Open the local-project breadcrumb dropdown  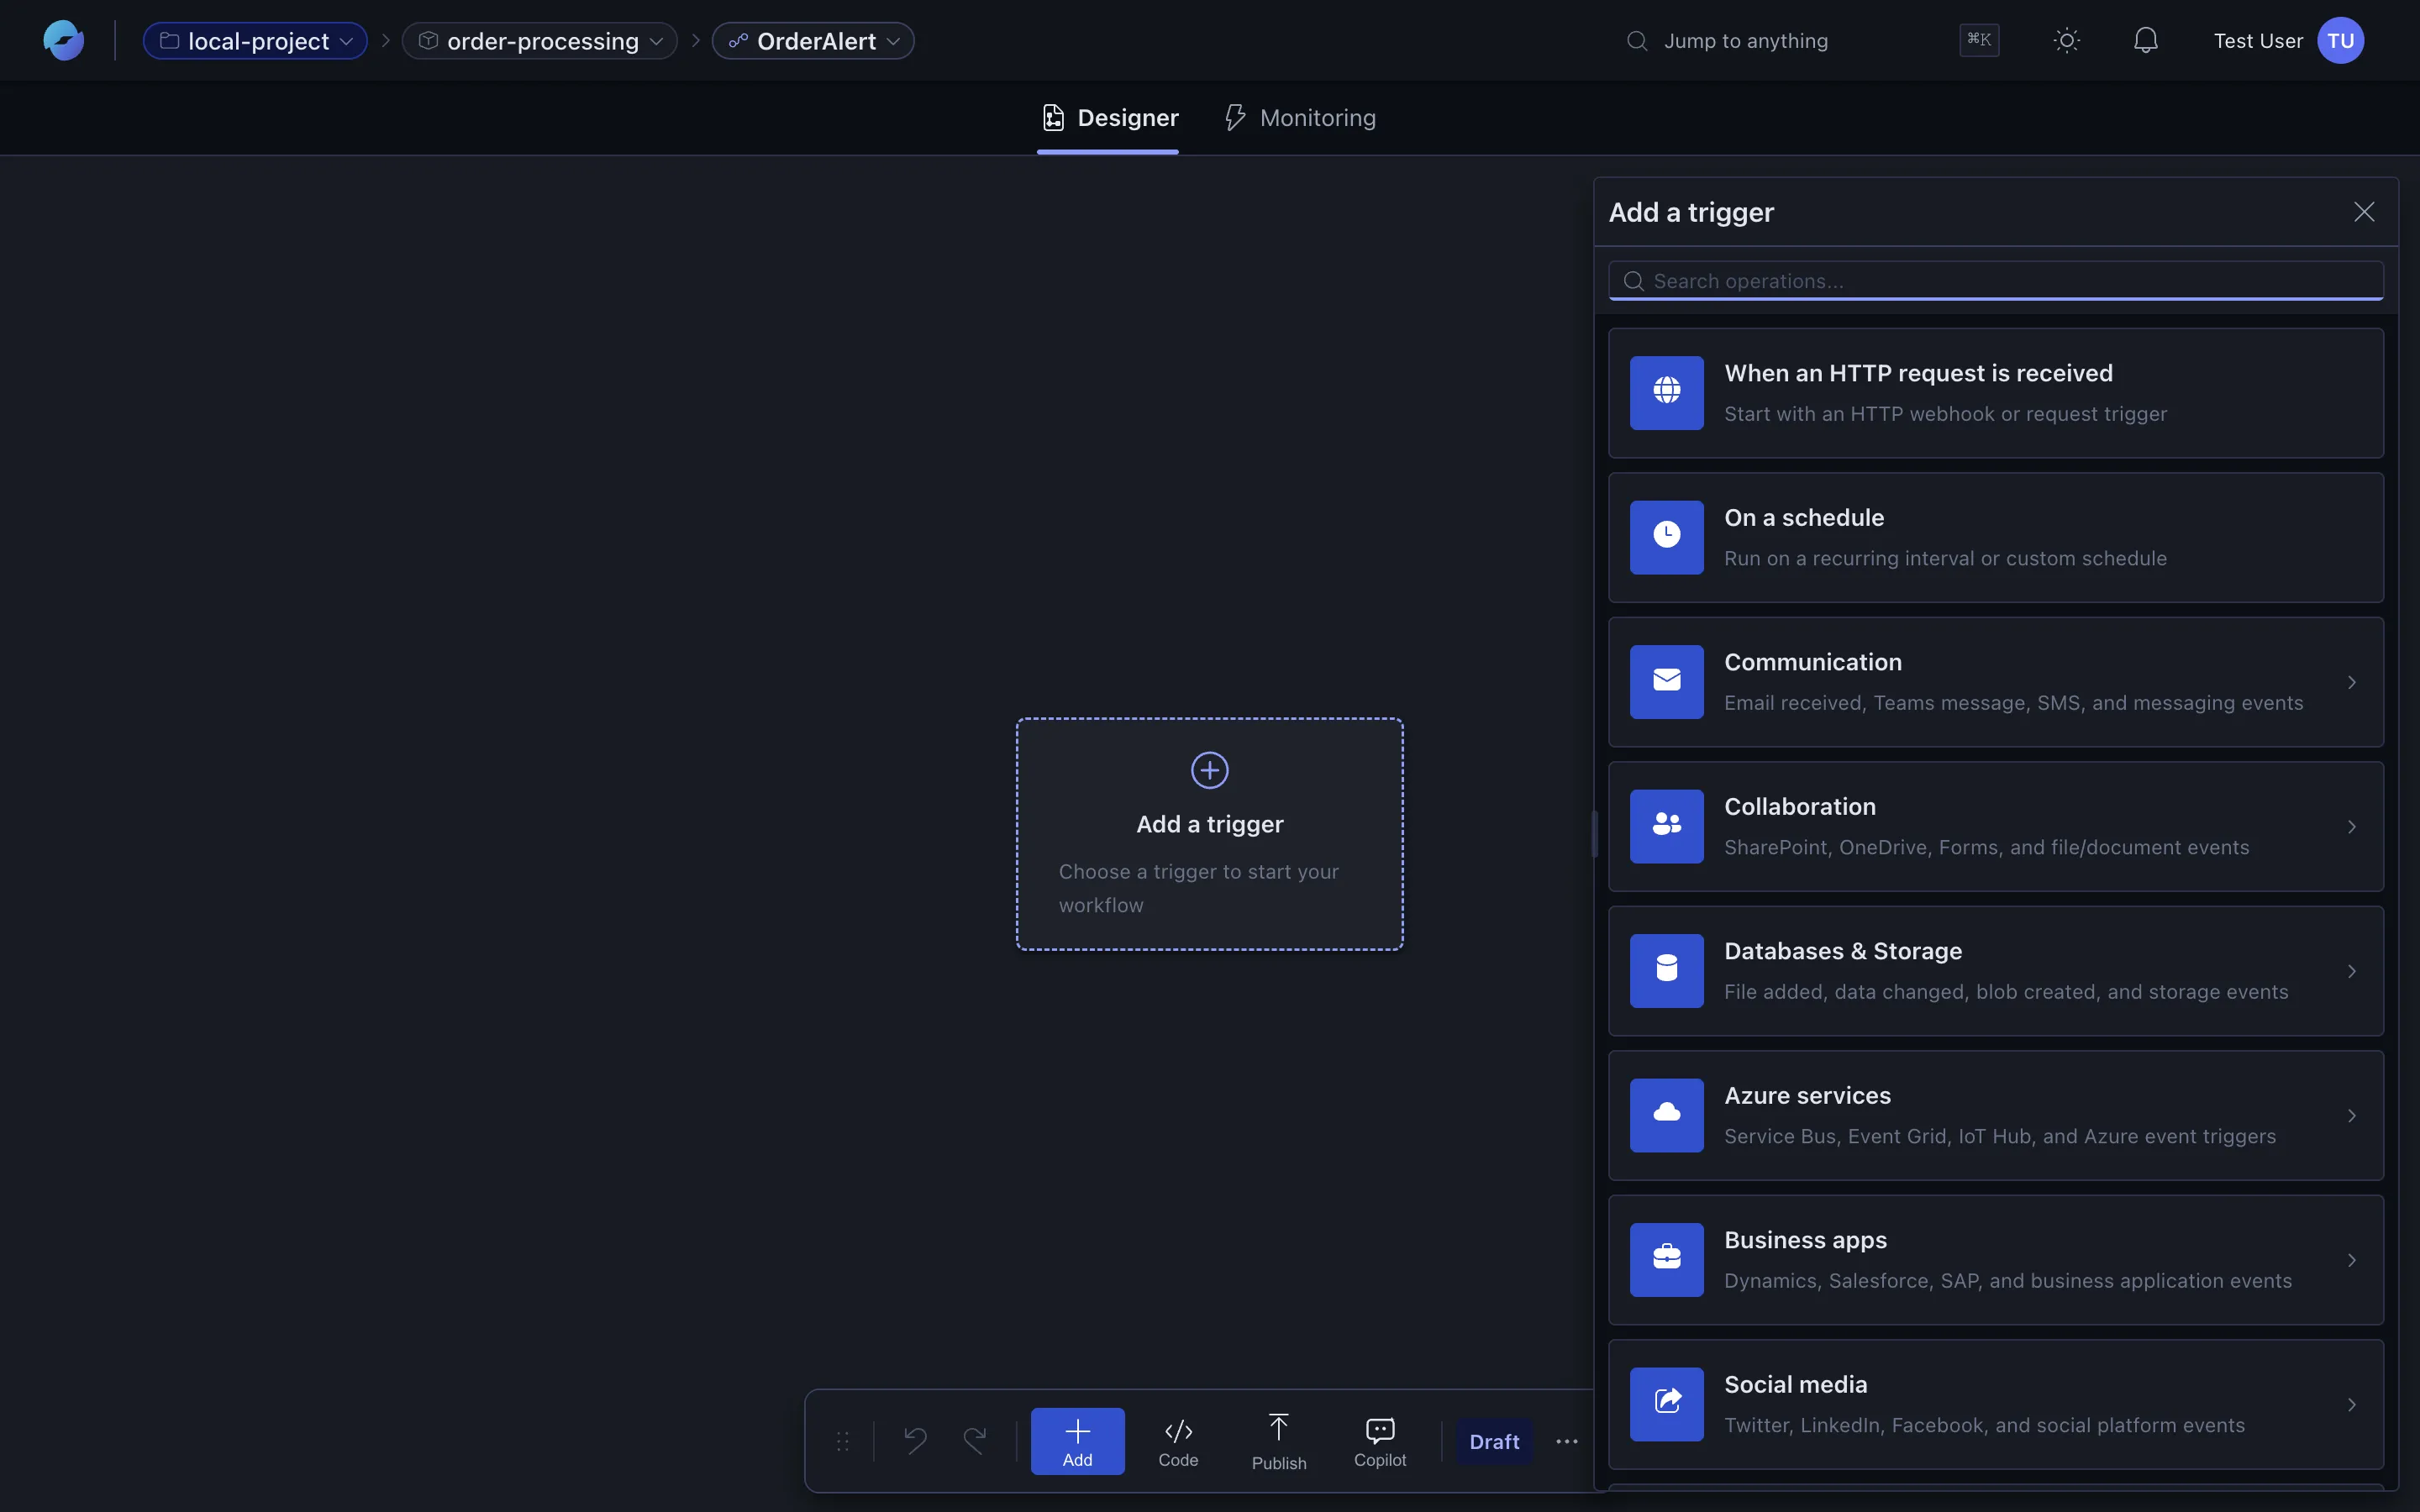tap(255, 41)
